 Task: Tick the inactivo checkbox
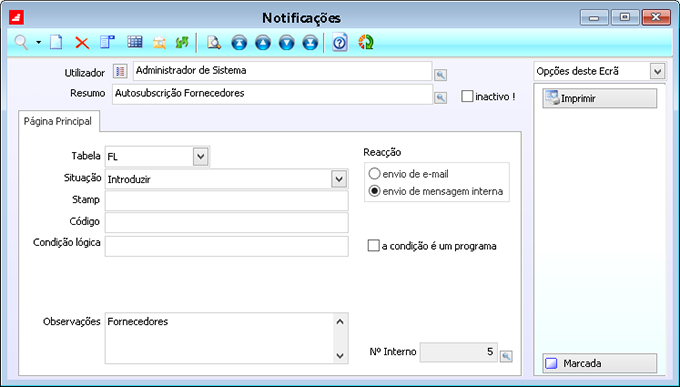(x=467, y=96)
